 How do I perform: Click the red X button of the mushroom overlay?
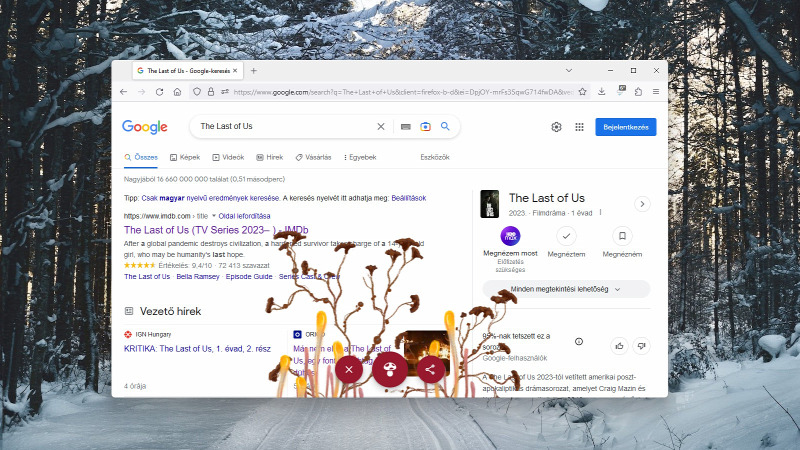(349, 369)
